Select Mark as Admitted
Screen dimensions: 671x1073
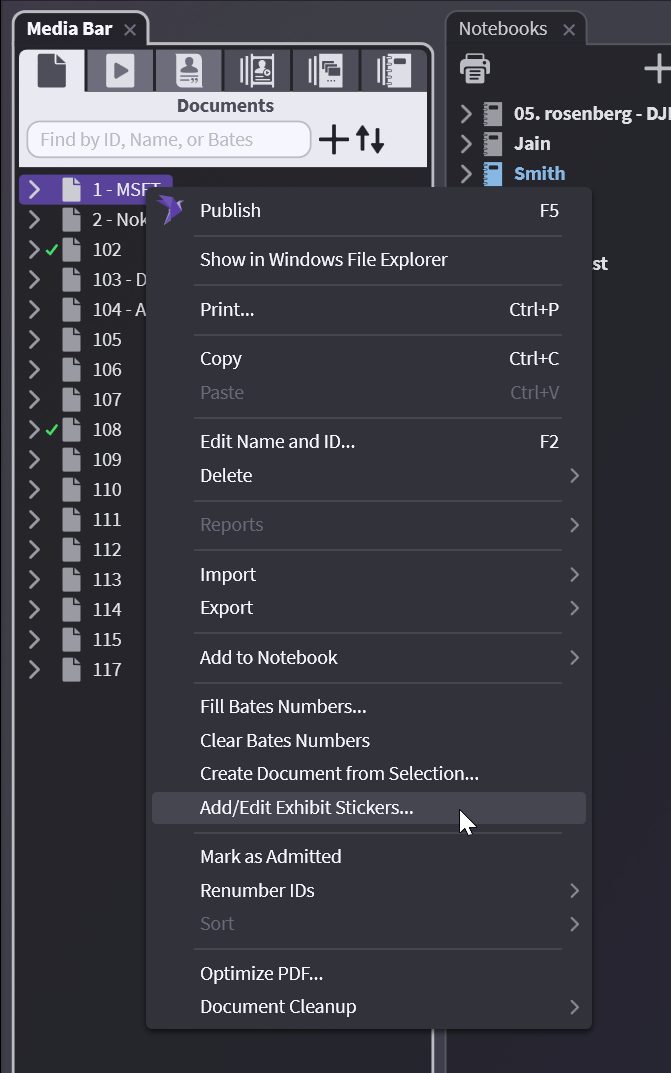(x=270, y=857)
